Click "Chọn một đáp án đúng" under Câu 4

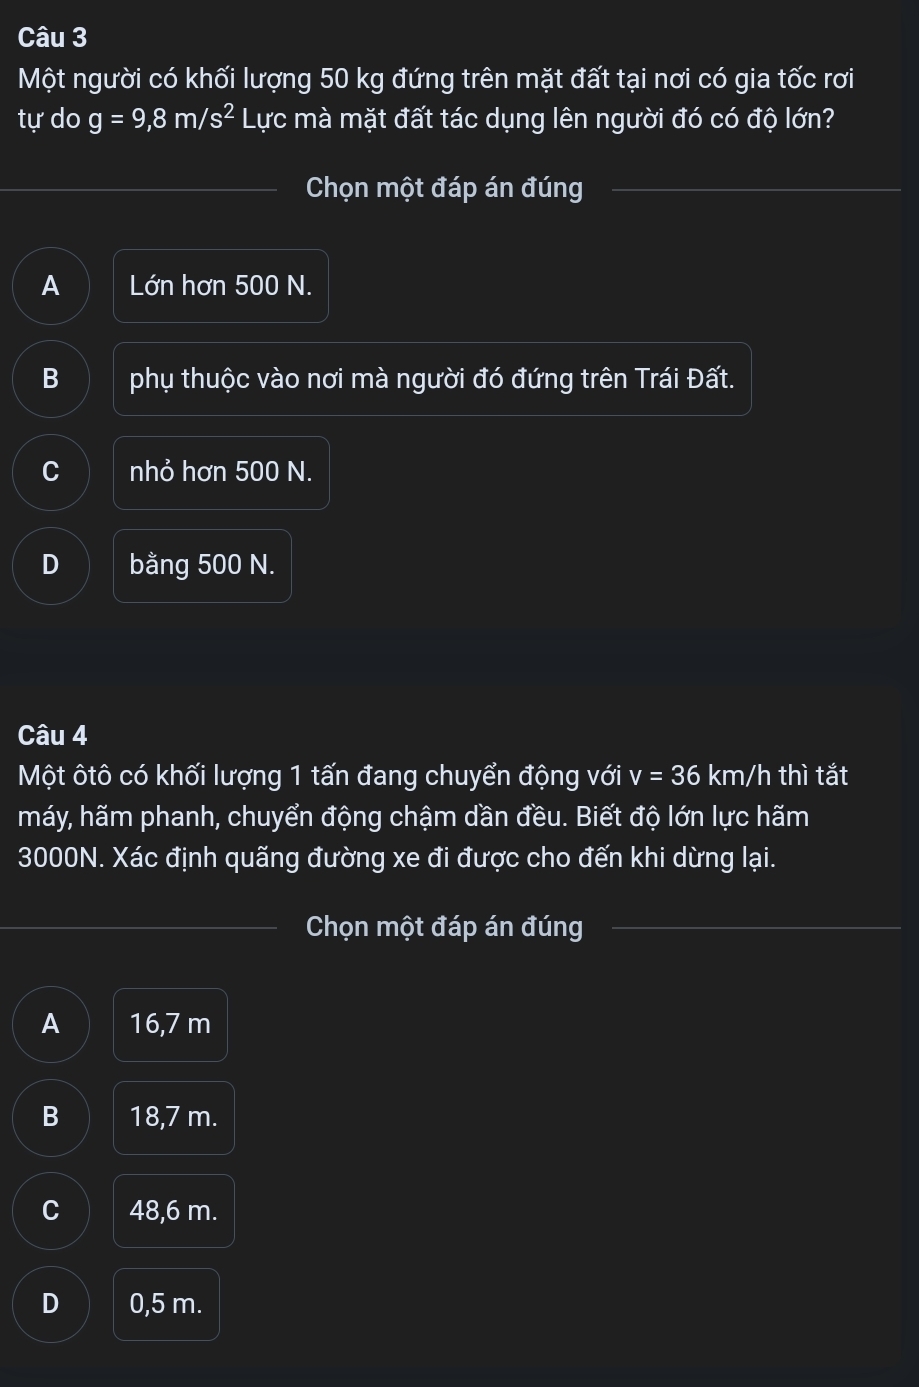click(444, 927)
